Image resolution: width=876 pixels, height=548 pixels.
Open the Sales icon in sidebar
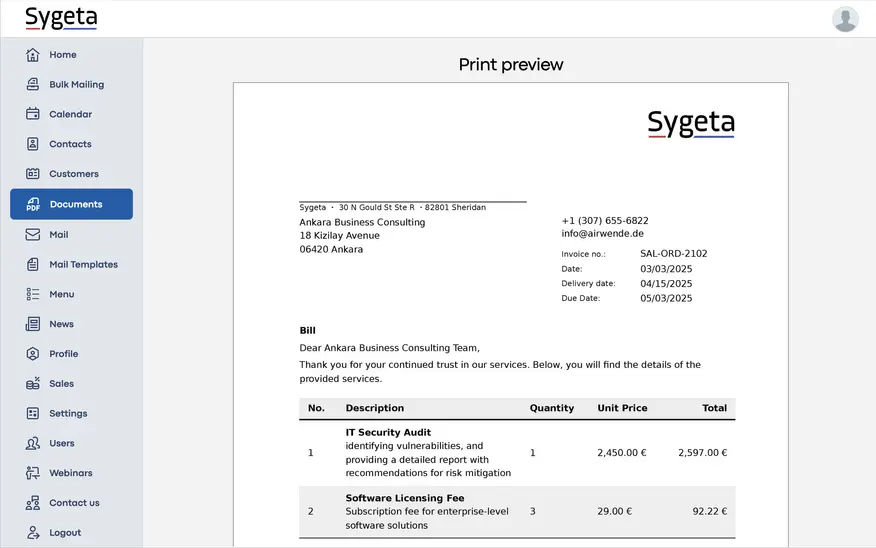coord(33,384)
